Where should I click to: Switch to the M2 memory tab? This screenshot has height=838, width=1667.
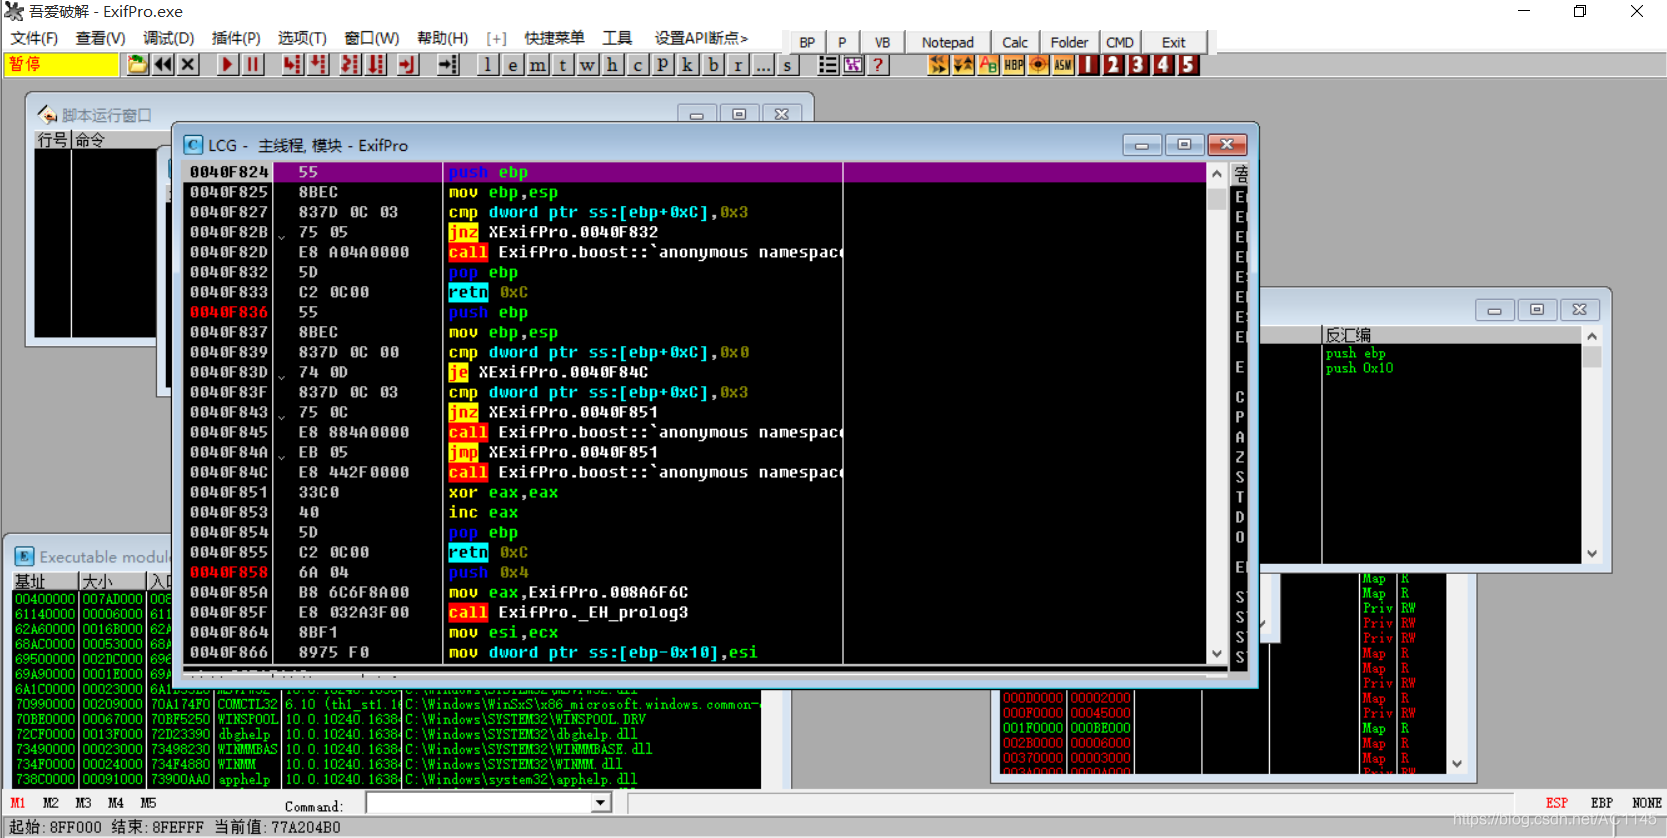coord(51,803)
